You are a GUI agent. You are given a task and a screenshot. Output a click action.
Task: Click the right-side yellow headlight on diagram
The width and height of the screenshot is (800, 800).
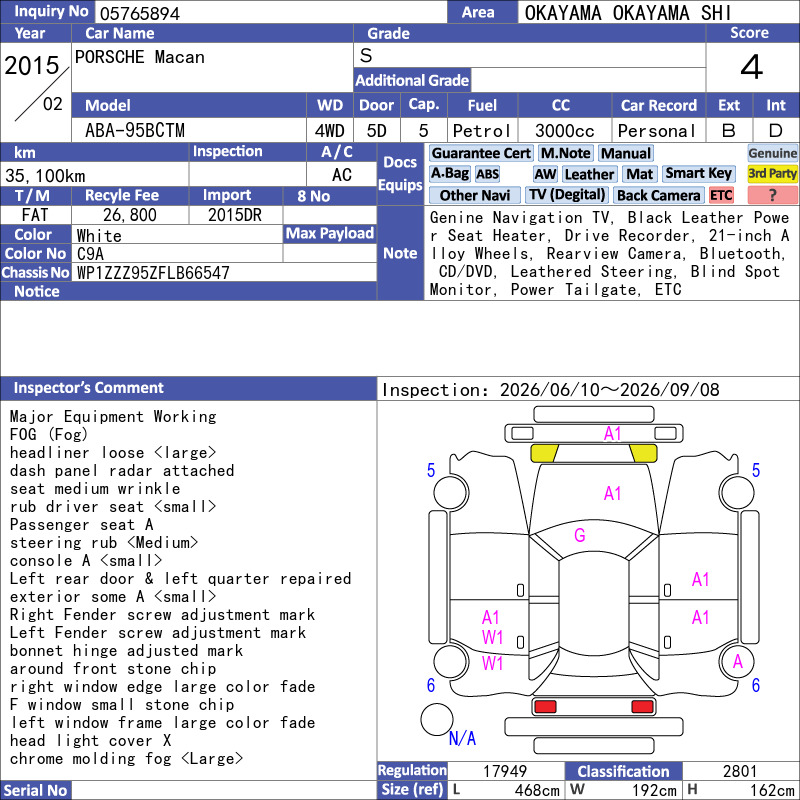pos(643,454)
